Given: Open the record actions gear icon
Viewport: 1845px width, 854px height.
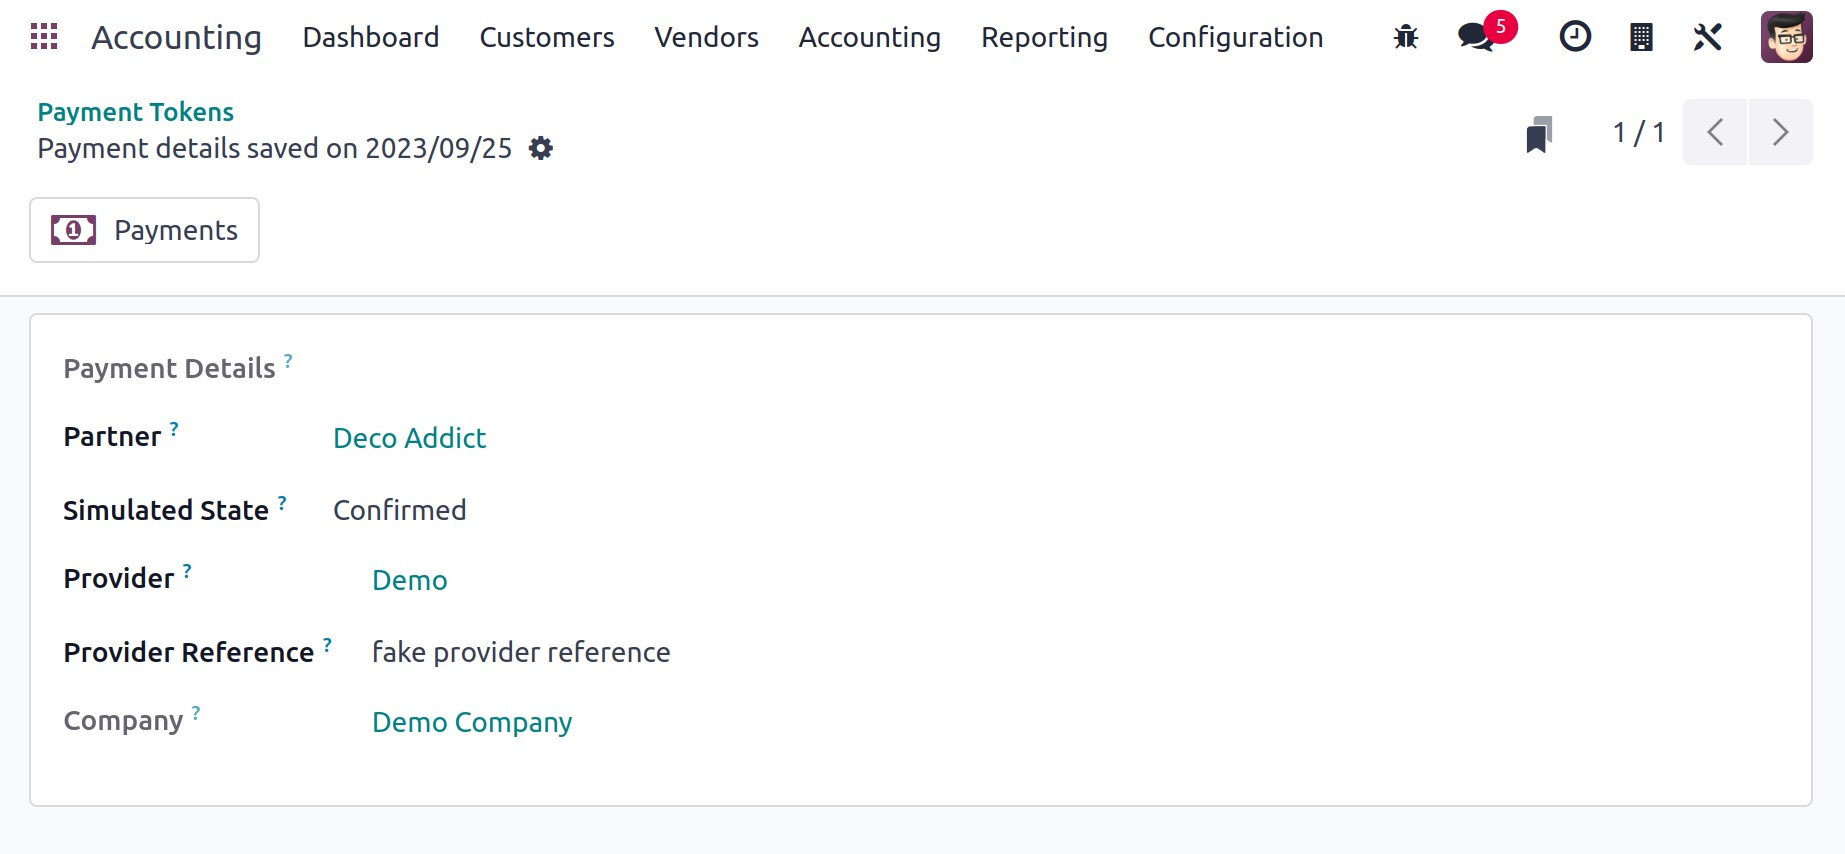Looking at the screenshot, I should pos(541,149).
